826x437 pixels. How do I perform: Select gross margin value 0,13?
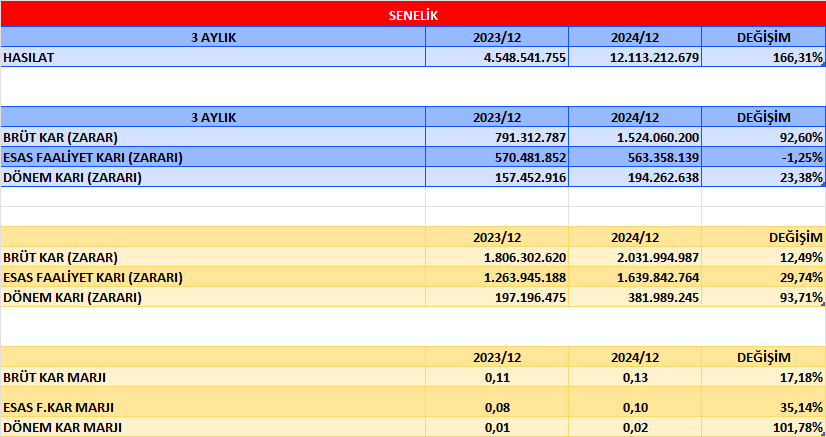point(635,377)
